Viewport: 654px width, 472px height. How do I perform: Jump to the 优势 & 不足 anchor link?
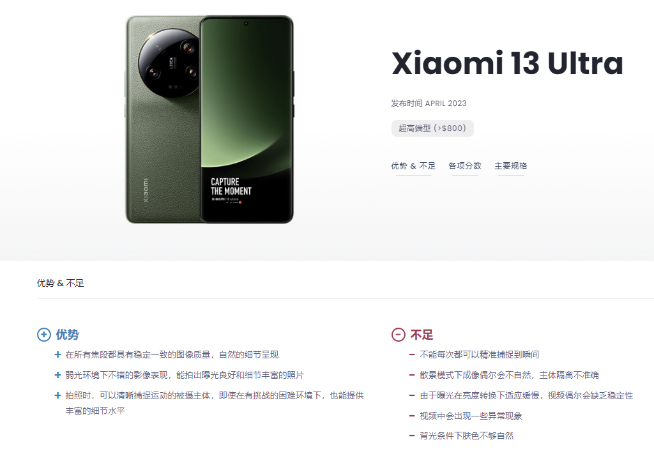click(x=413, y=166)
